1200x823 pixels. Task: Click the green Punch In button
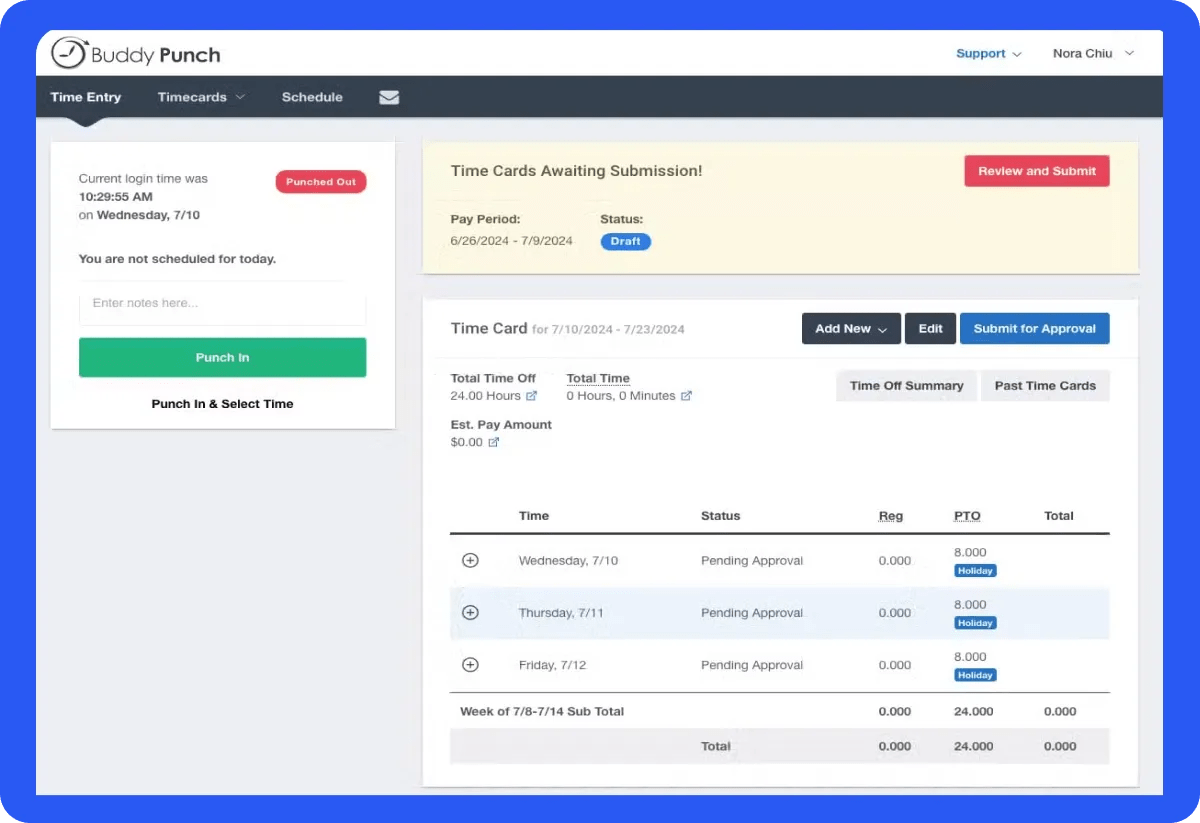click(222, 357)
